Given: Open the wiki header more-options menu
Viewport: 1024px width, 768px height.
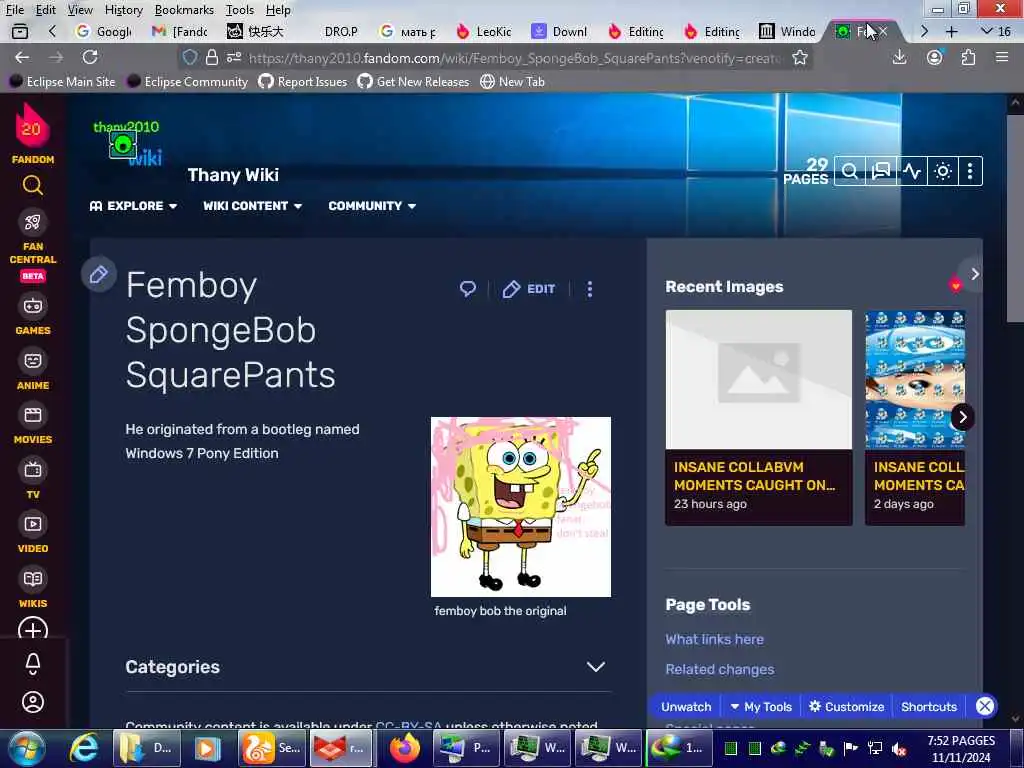Looking at the screenshot, I should 970,171.
